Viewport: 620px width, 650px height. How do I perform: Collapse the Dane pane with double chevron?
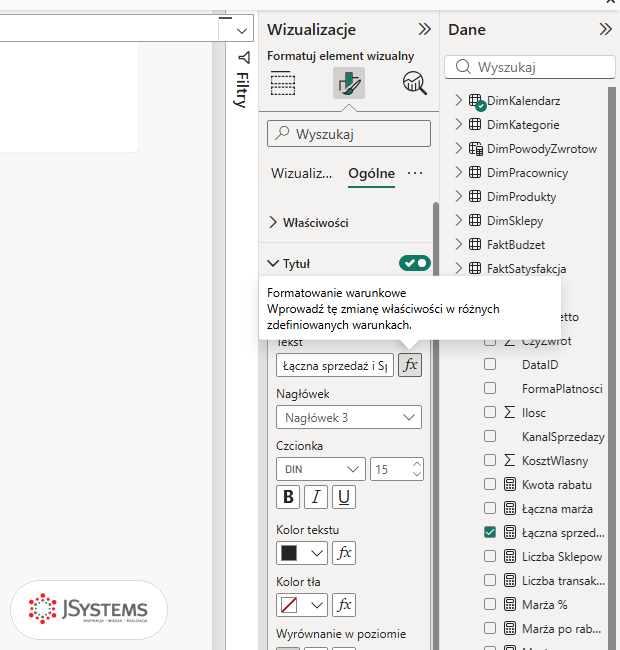click(x=605, y=29)
